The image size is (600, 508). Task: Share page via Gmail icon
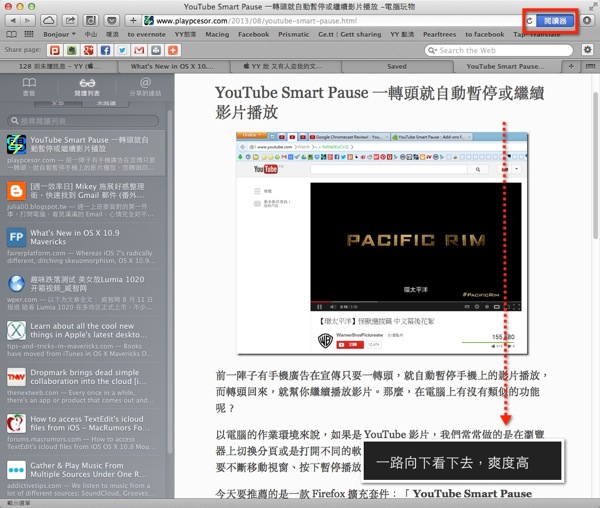pos(139,50)
